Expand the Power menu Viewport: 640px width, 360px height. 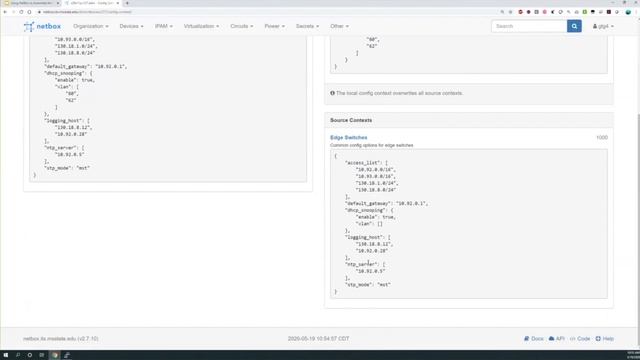click(274, 26)
